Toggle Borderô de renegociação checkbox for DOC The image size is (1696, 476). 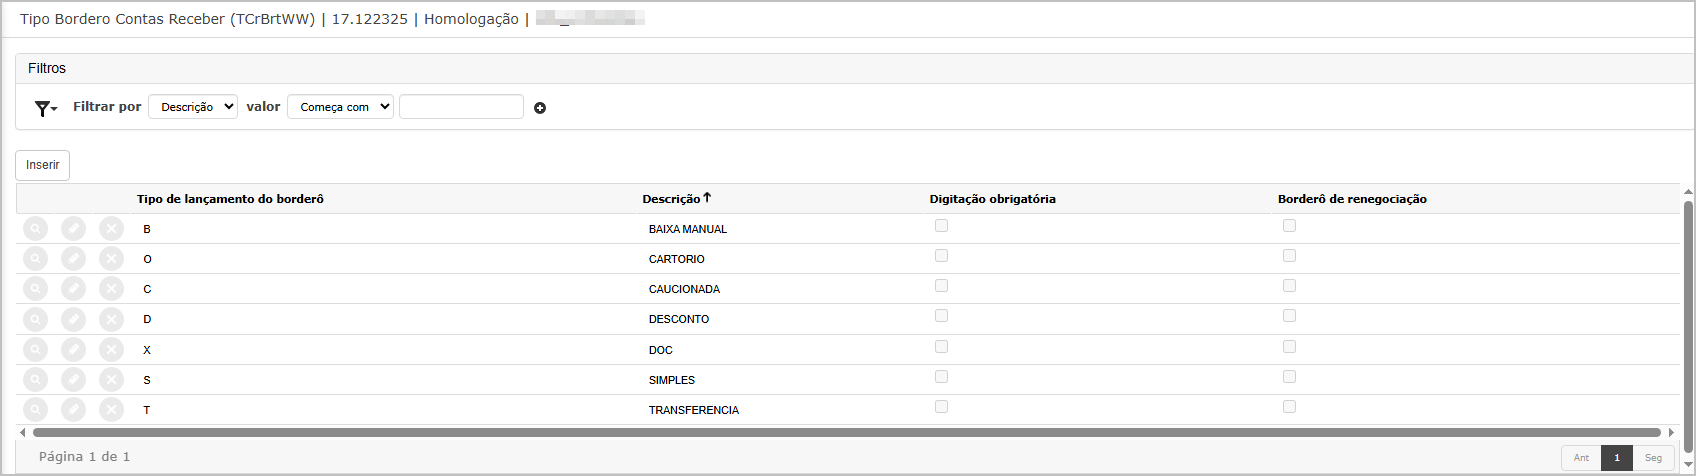(1289, 347)
